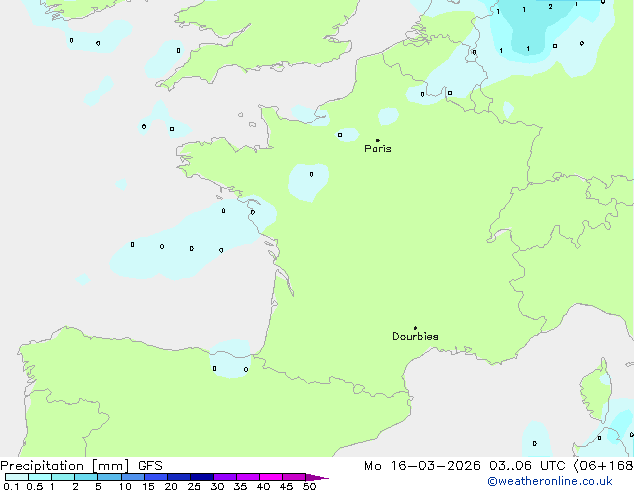
Task: Click the Paris city label
Action: tap(378, 149)
